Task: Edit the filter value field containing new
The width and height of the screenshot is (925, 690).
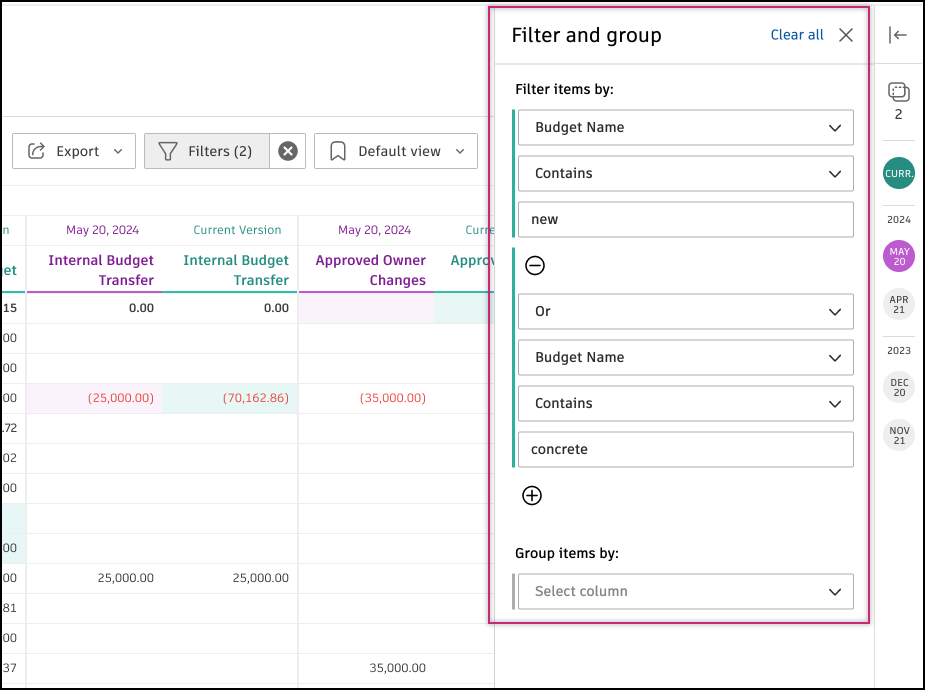Action: click(x=685, y=219)
